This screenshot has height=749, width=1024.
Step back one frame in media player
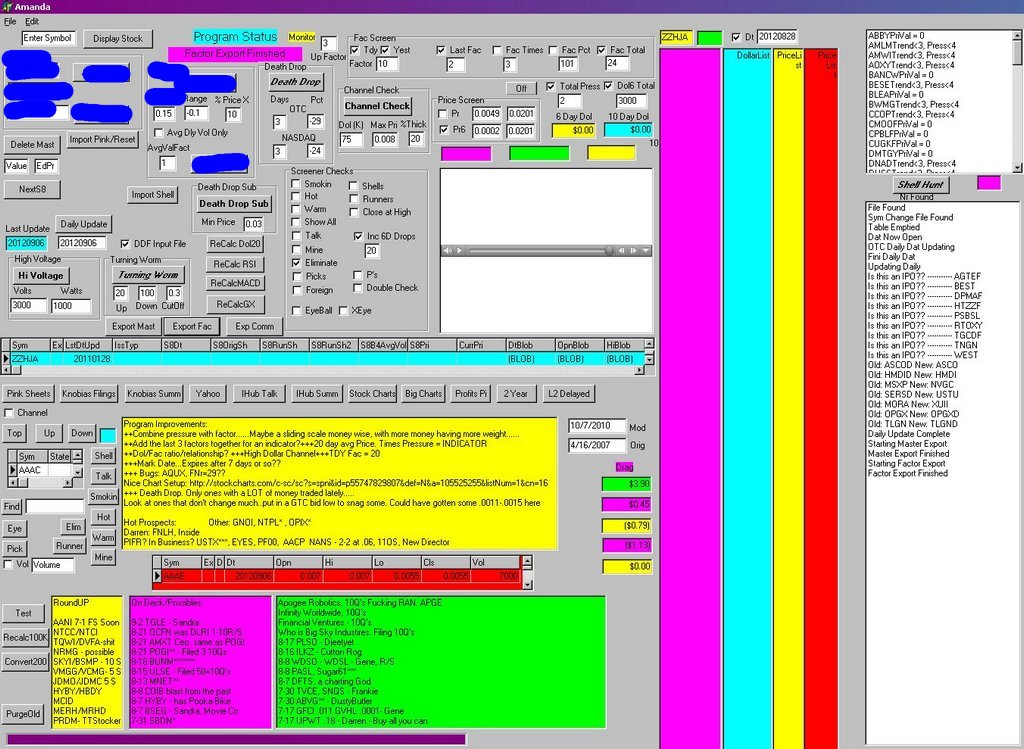pyautogui.click(x=622, y=251)
